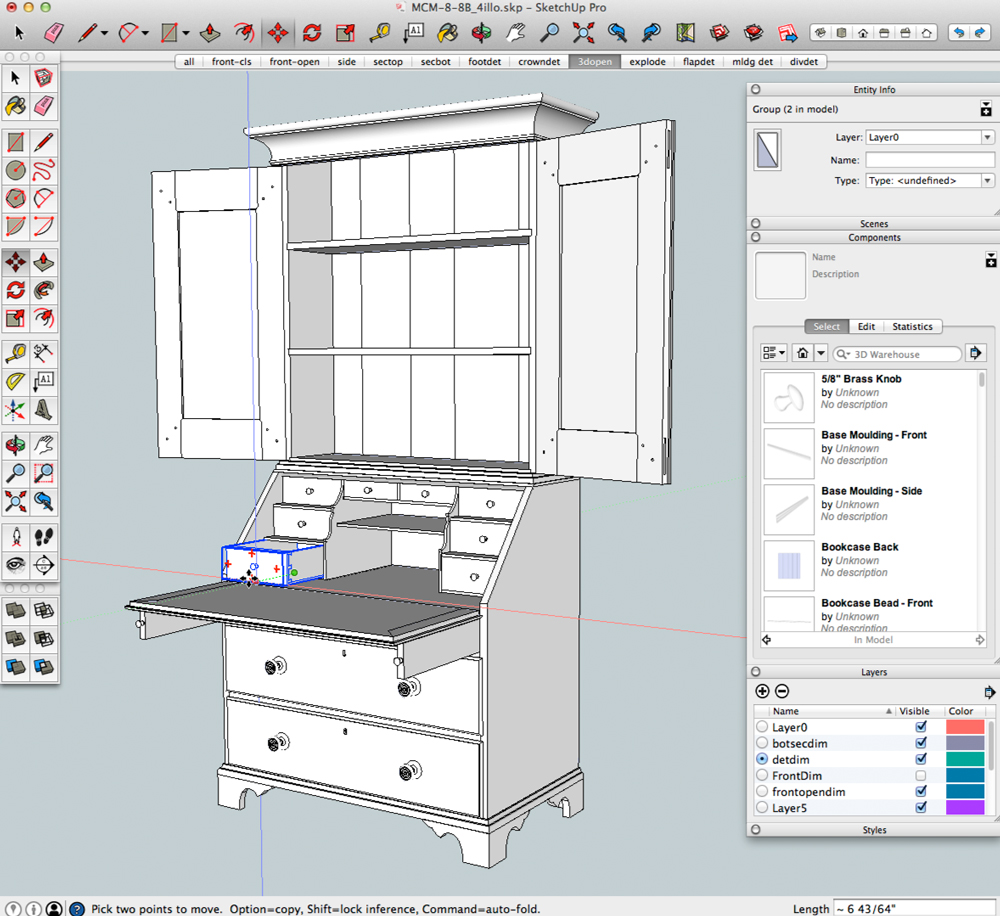
Task: Select the Walk tool footprints icon
Action: point(43,537)
